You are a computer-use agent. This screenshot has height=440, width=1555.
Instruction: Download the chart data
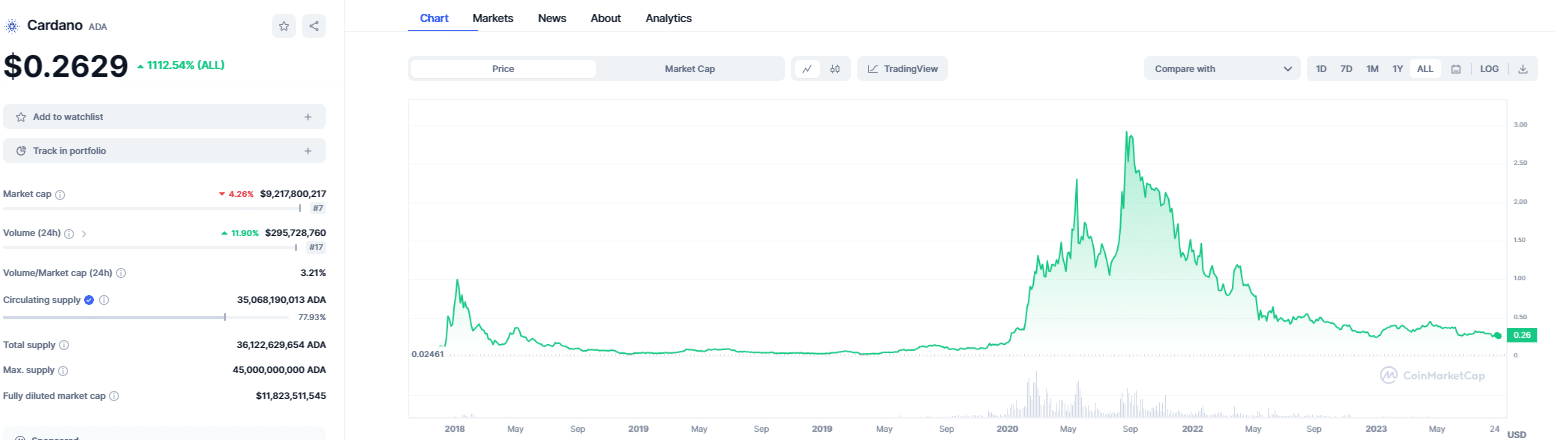click(x=1522, y=69)
